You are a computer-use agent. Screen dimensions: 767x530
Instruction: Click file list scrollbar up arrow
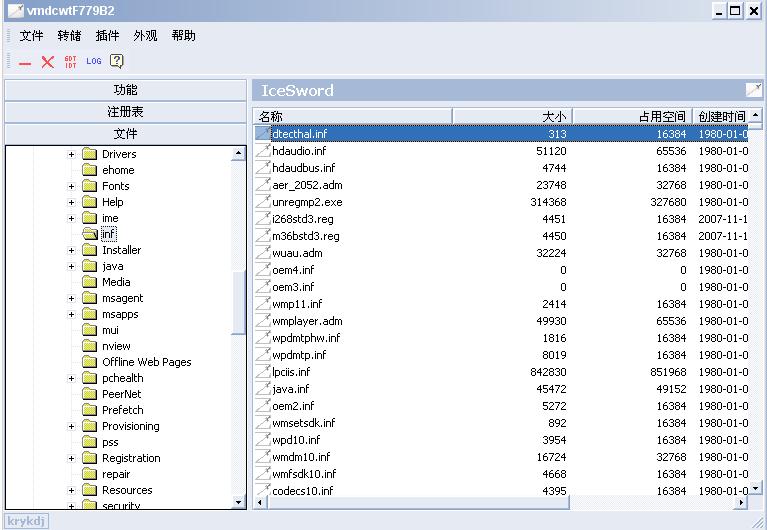point(756,115)
